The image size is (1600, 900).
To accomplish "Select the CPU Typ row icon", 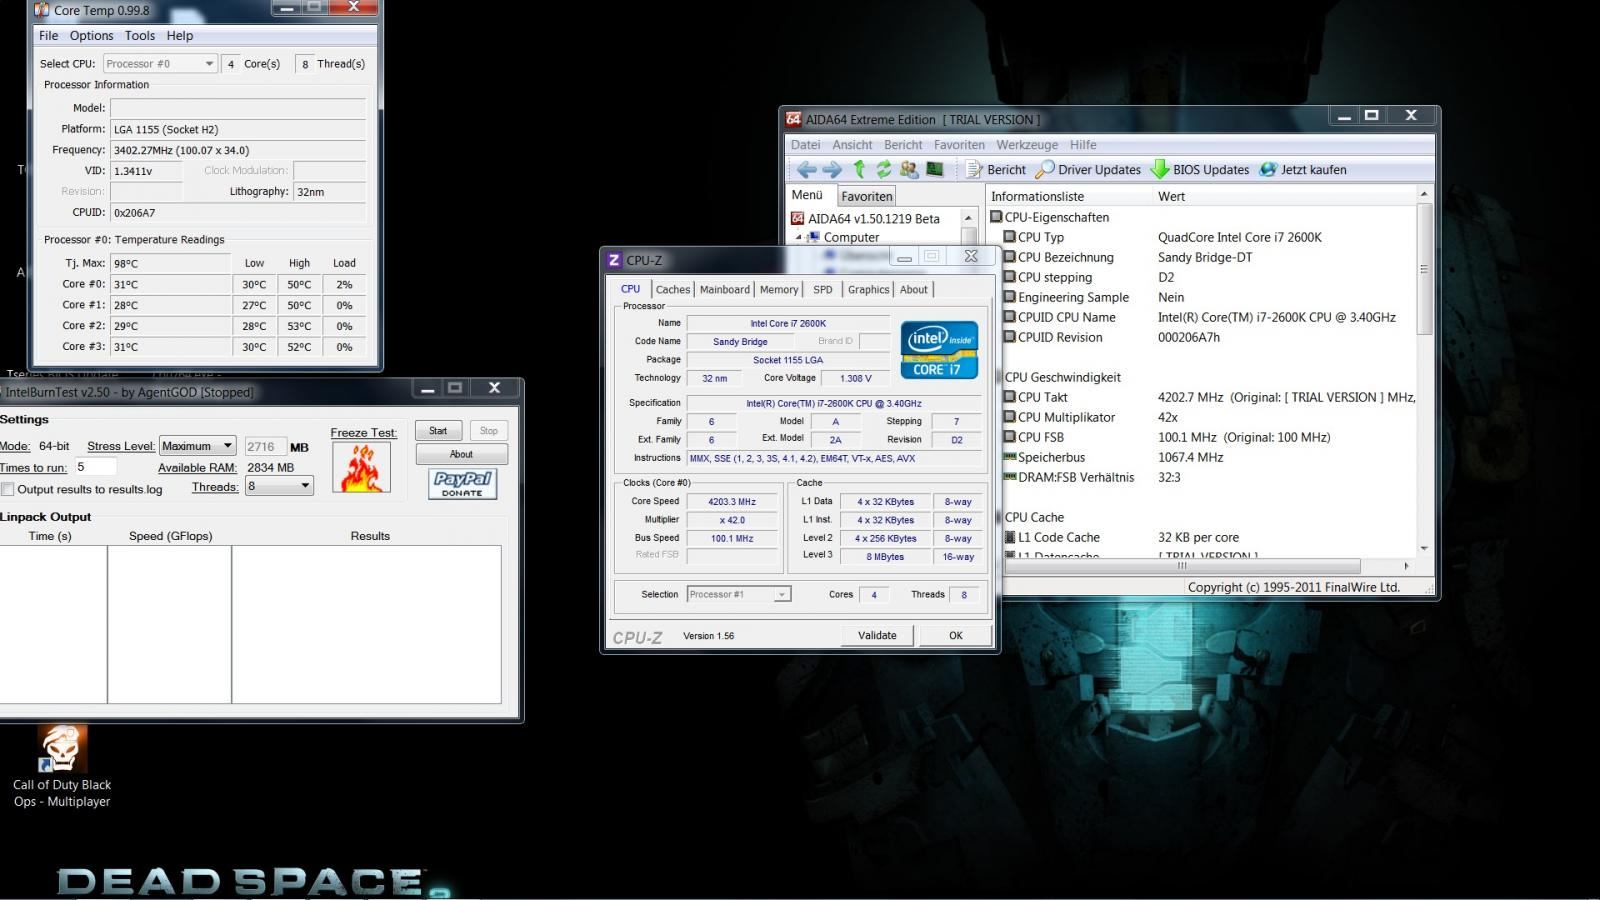I will [x=1009, y=237].
